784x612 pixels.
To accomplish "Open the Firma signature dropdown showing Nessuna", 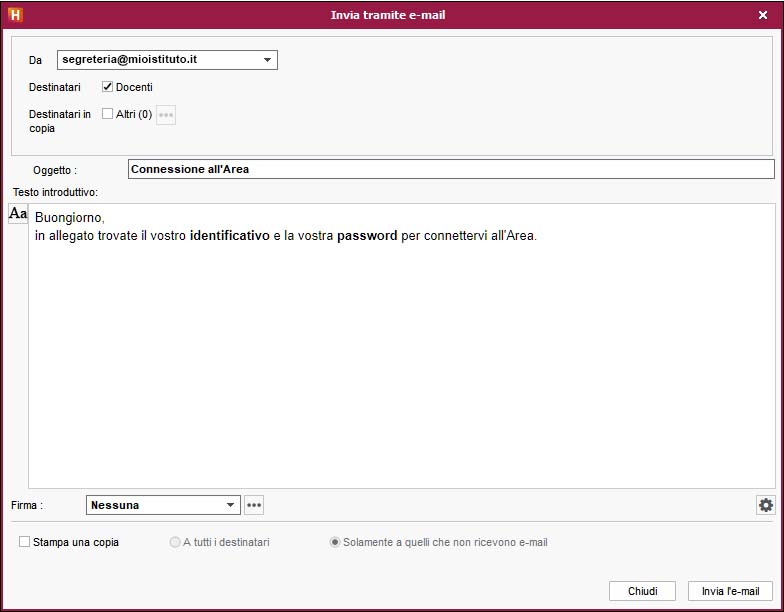I will 230,505.
